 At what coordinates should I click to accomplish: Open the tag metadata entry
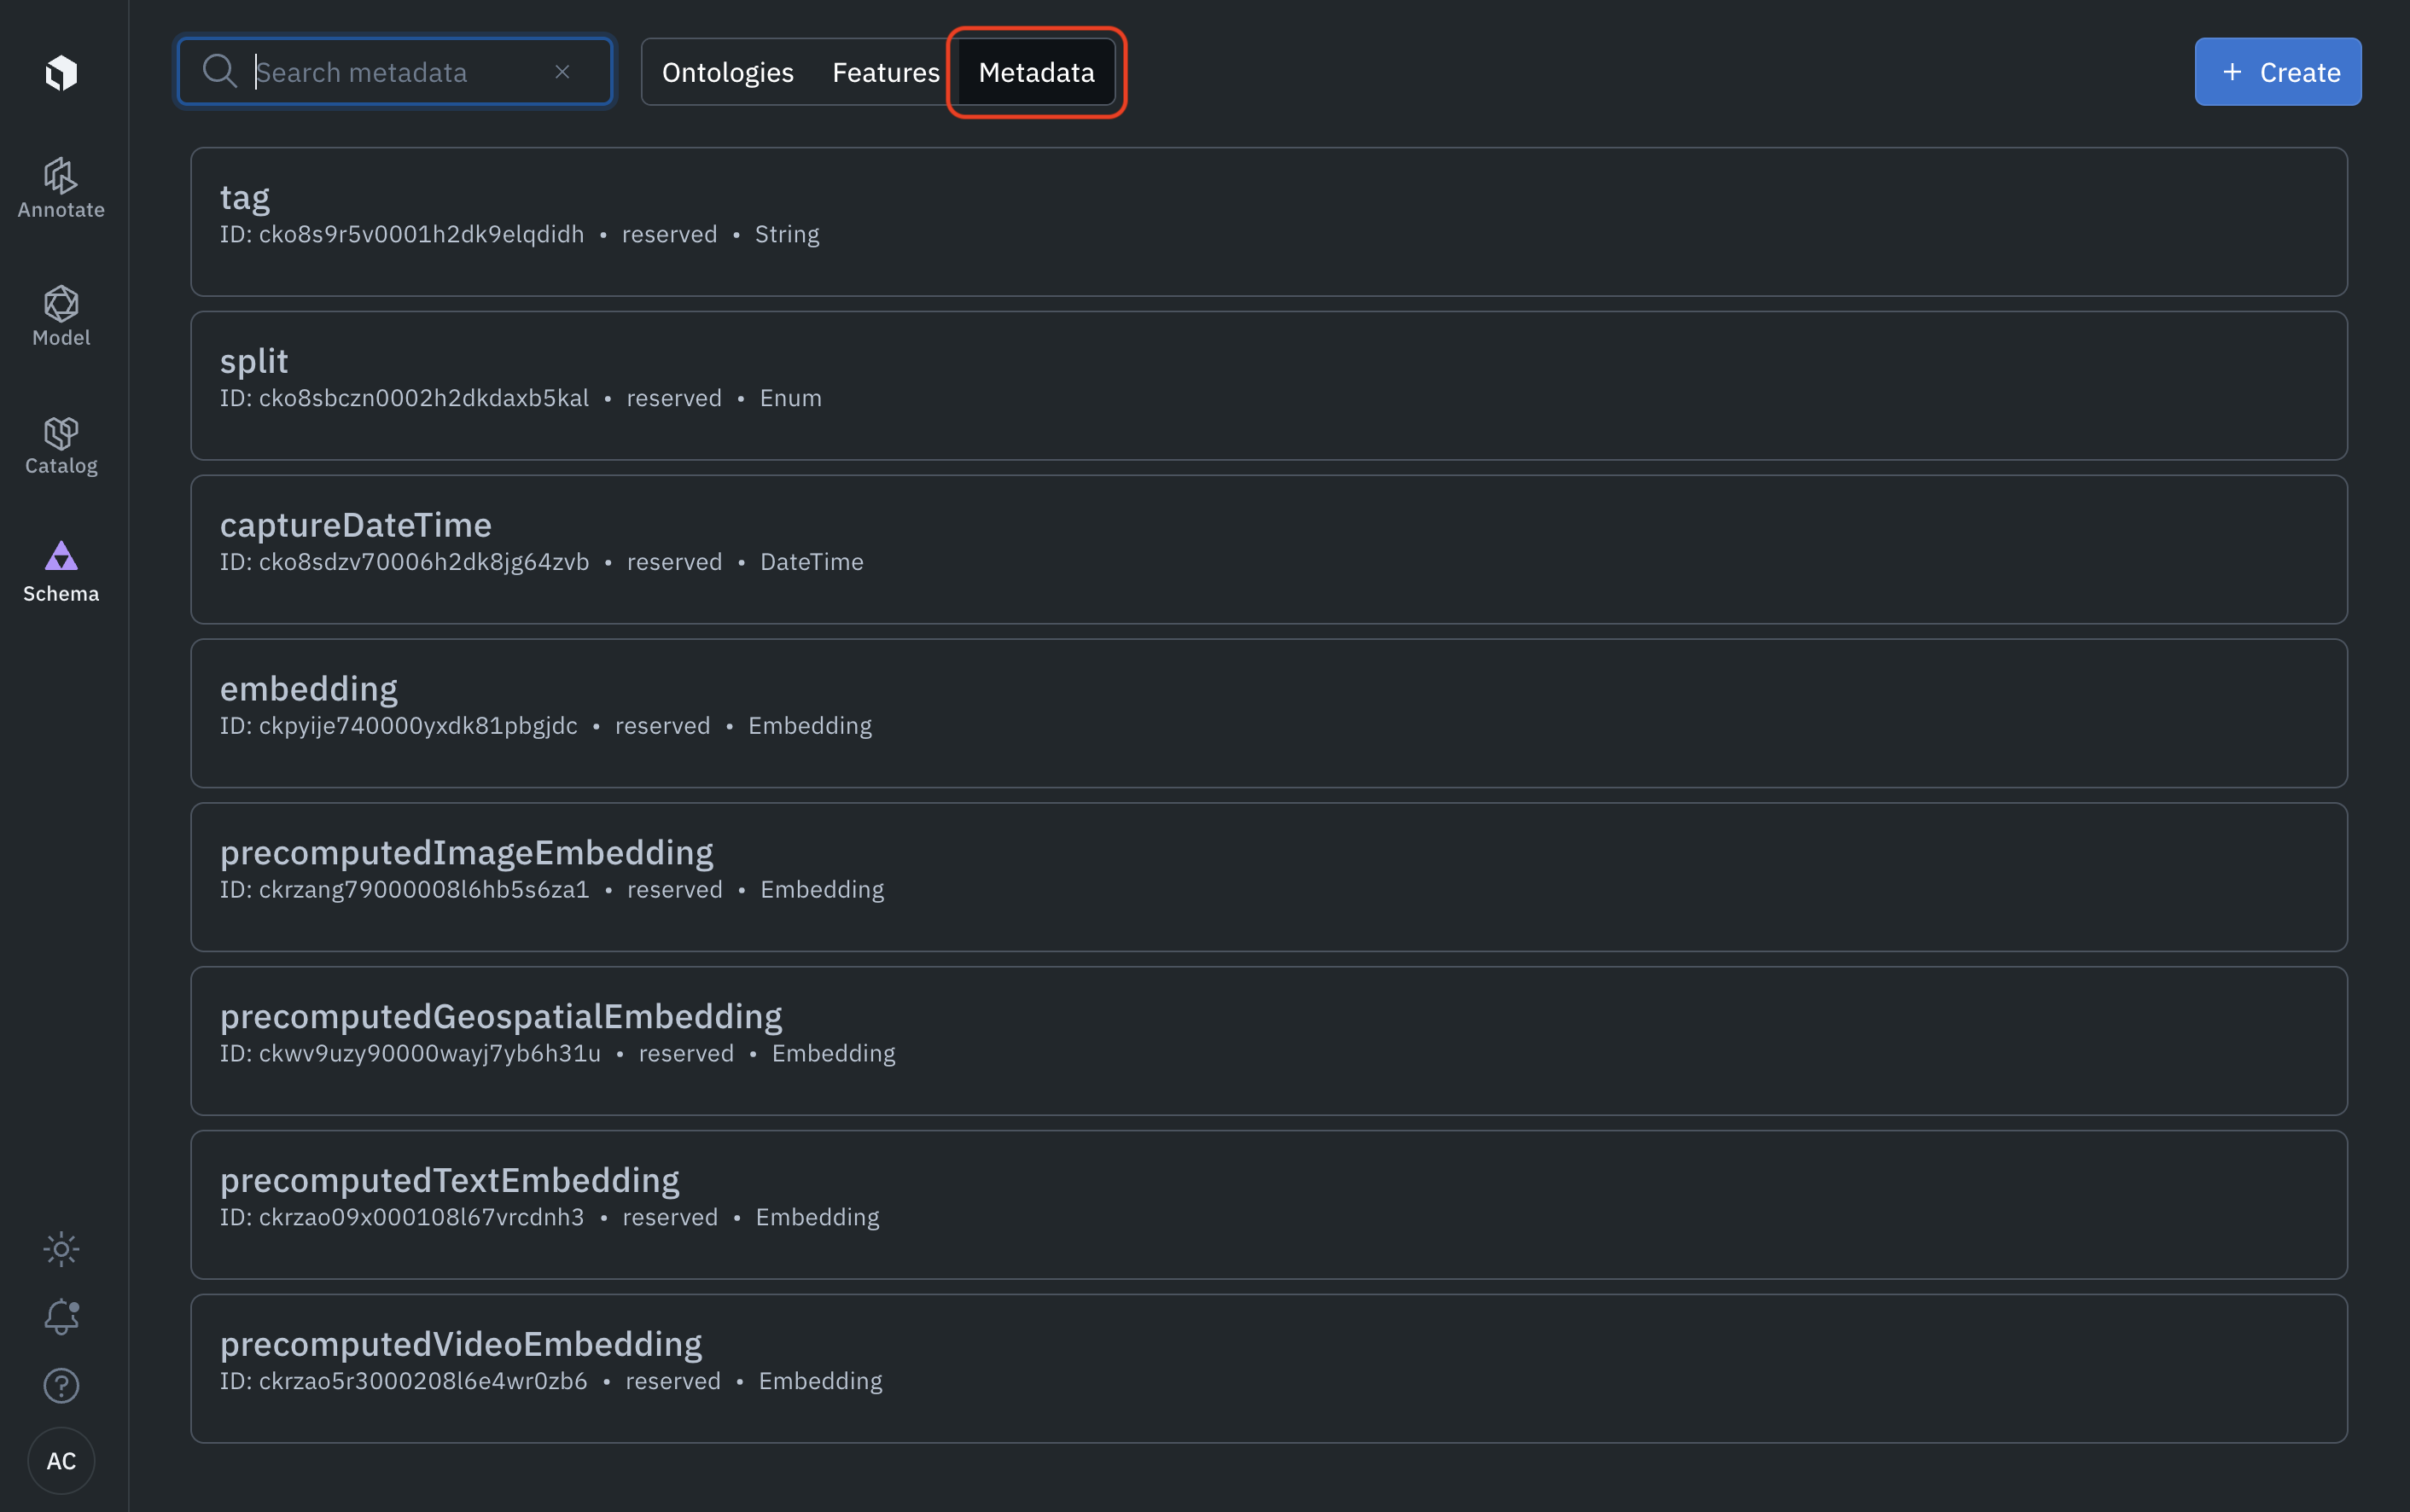1268,222
